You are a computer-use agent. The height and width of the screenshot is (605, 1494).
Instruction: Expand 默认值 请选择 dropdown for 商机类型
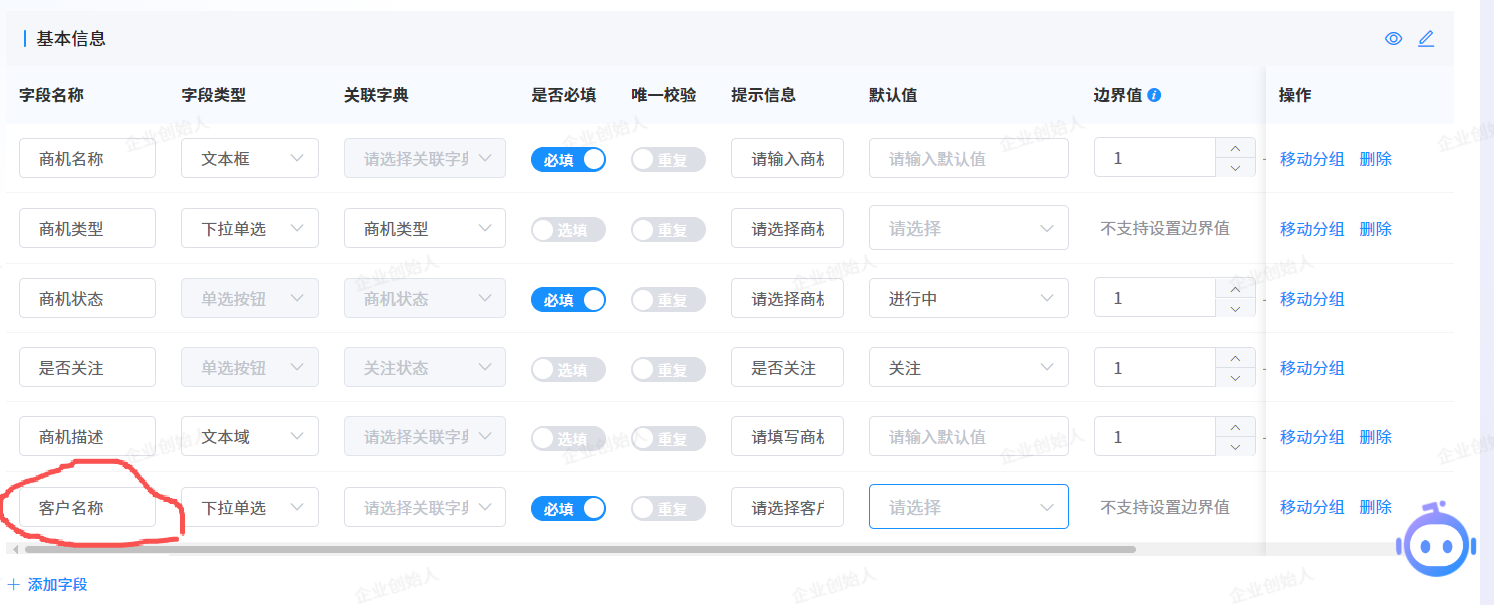pos(969,228)
